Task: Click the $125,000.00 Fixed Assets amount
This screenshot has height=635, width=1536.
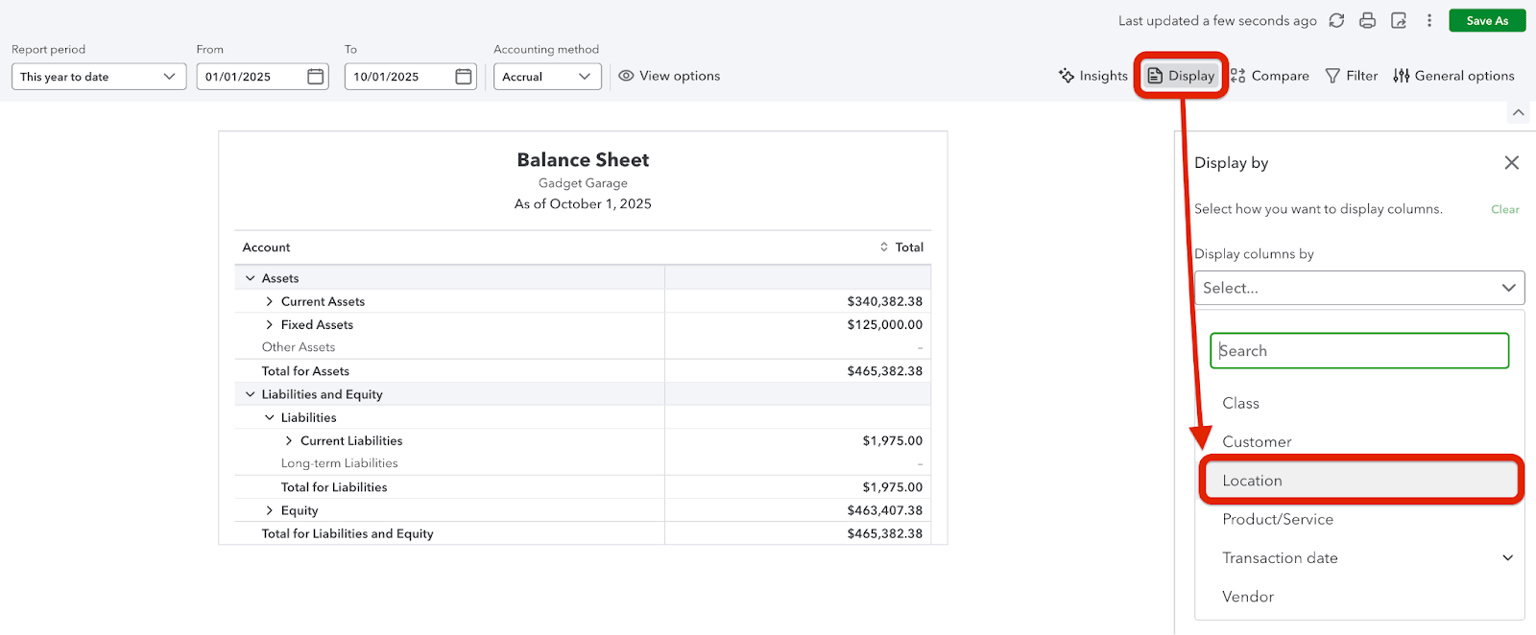Action: pyautogui.click(x=885, y=324)
